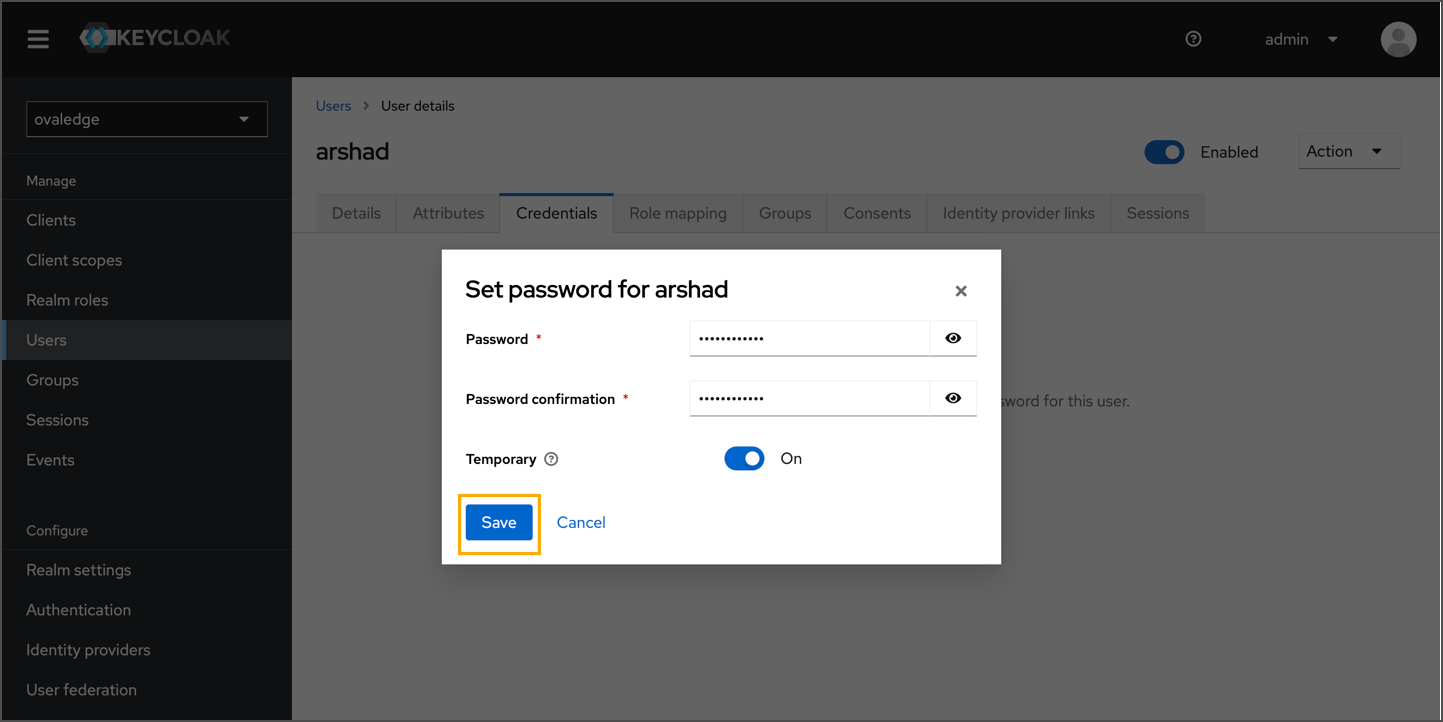Expand the Action dropdown menu

pyautogui.click(x=1348, y=152)
